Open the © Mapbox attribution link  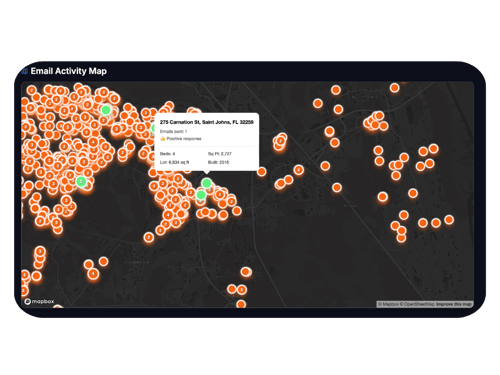[388, 304]
